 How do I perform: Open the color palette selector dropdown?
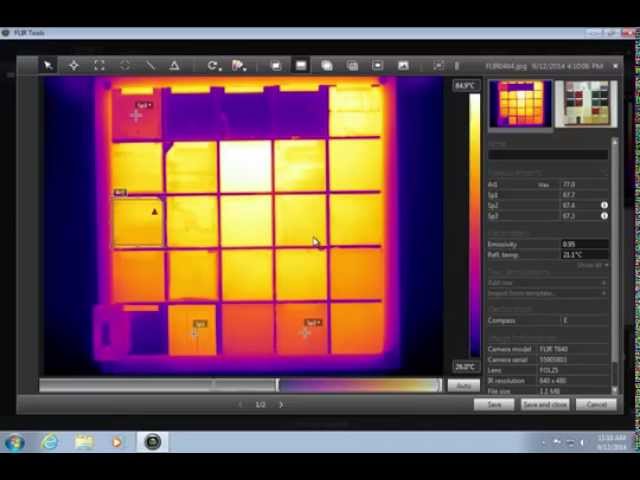pos(239,65)
